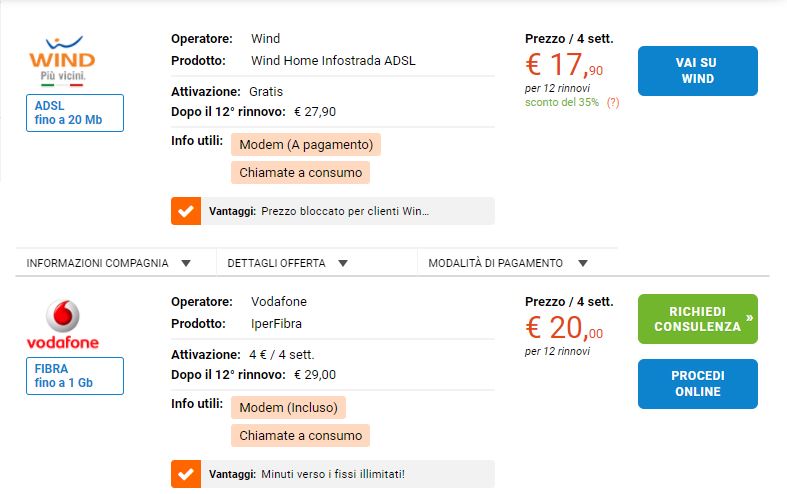Viewport: 787px width, 494px height.
Task: Click the orange checkmark icon in Vodafone Vantaggi
Action: click(186, 474)
